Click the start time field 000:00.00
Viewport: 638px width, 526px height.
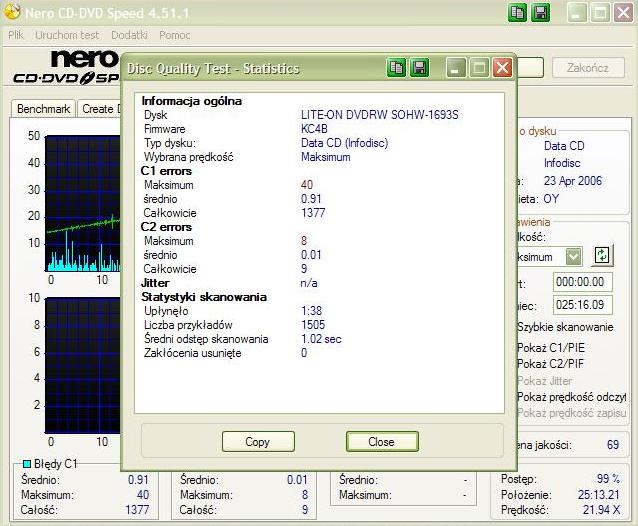(x=583, y=282)
